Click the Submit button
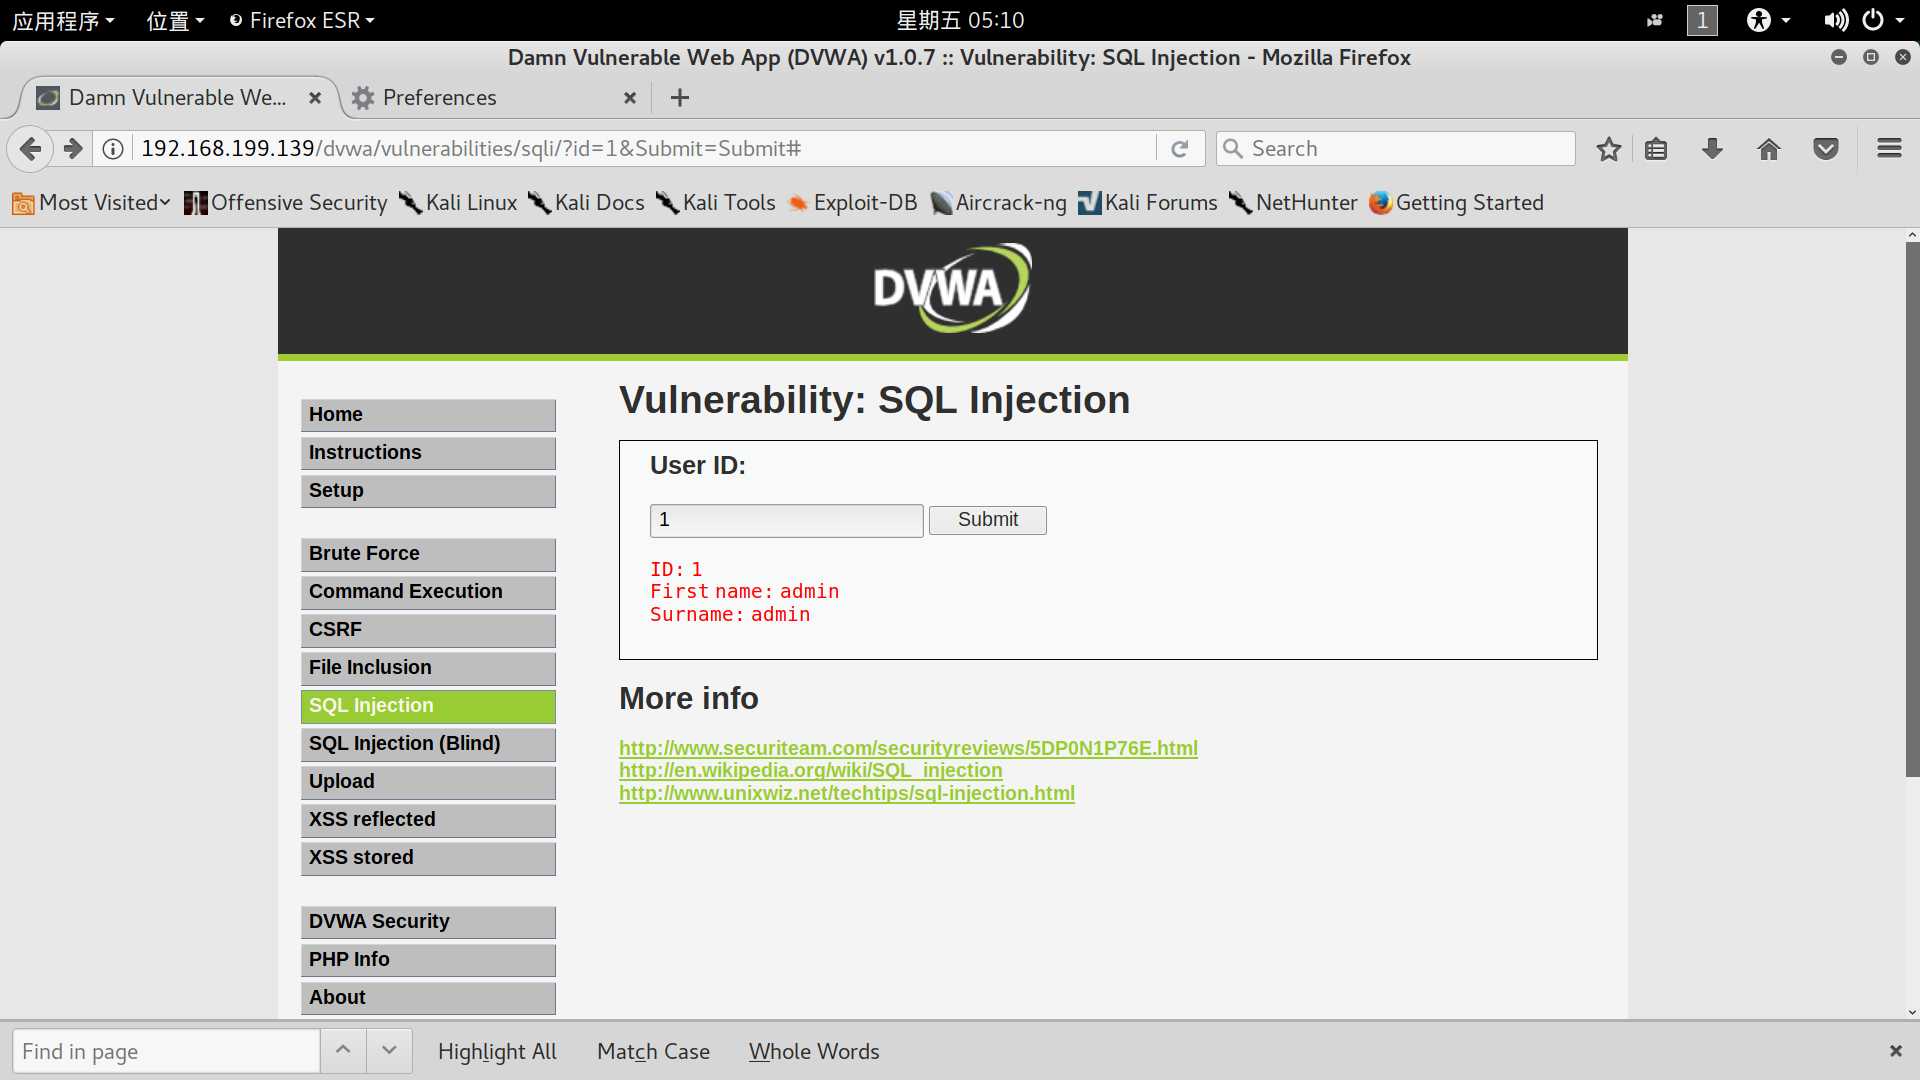The width and height of the screenshot is (1920, 1080). (988, 520)
